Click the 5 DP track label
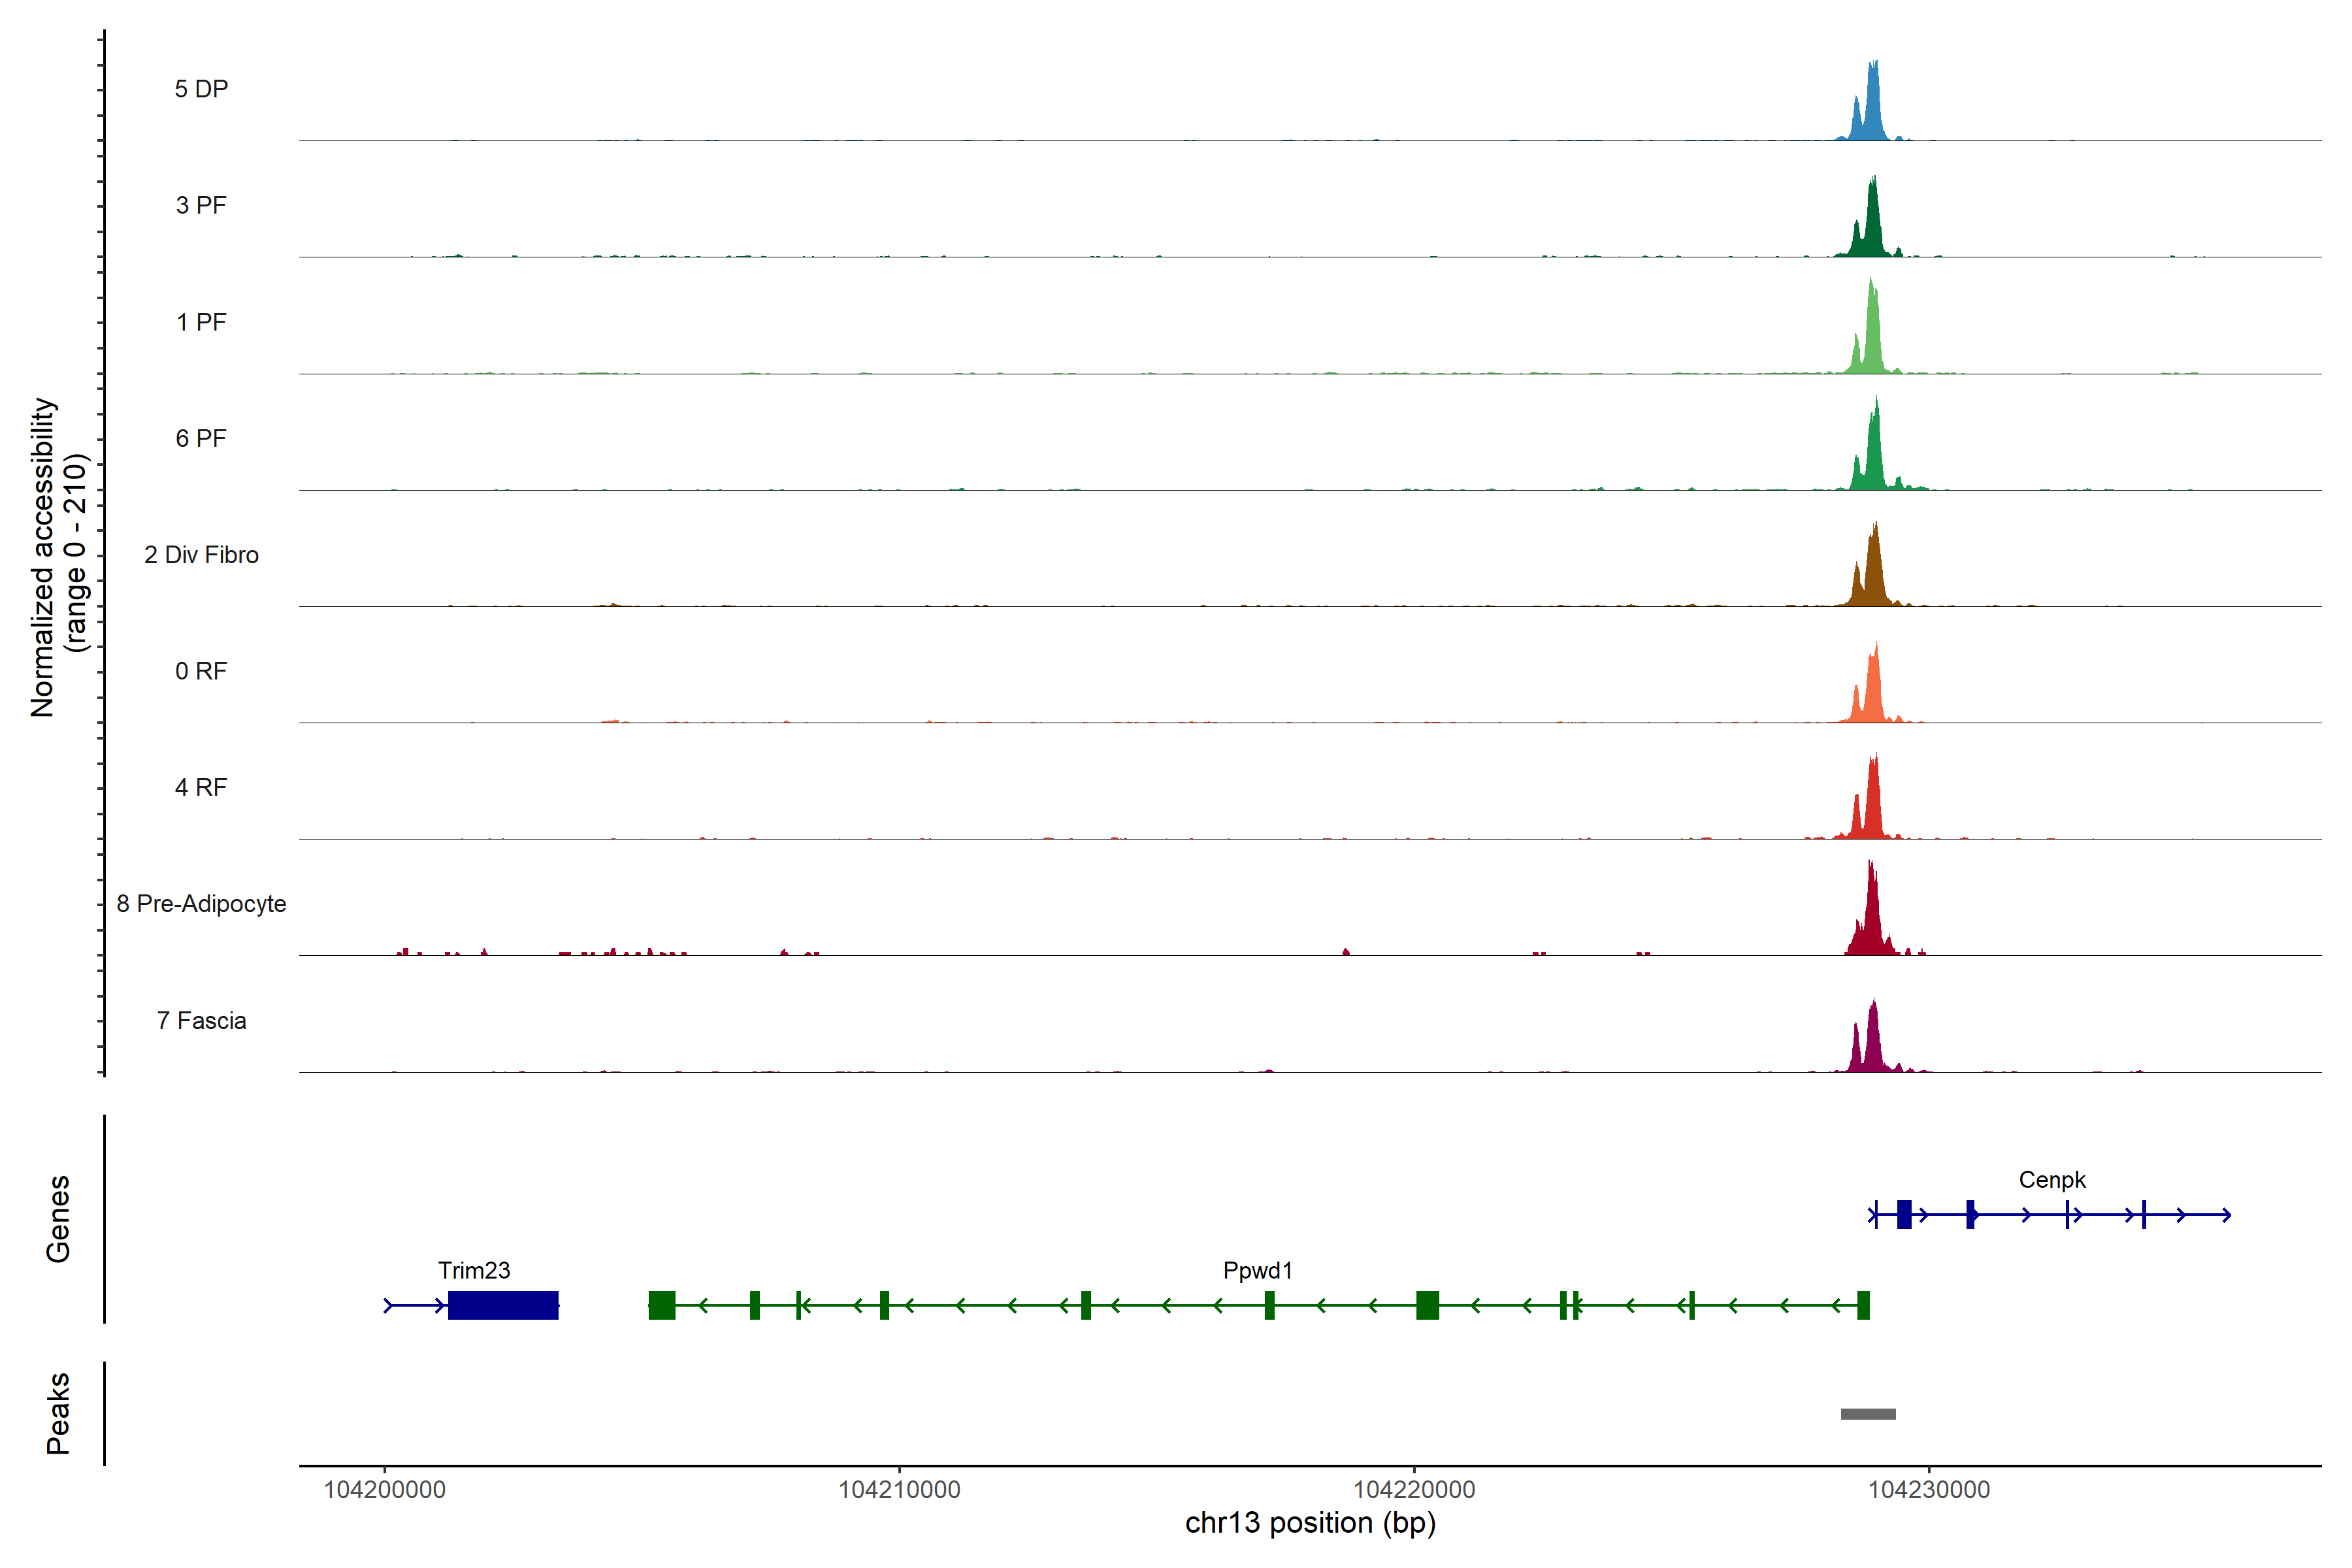Image resolution: width=2352 pixels, height=1568 pixels. (x=201, y=89)
